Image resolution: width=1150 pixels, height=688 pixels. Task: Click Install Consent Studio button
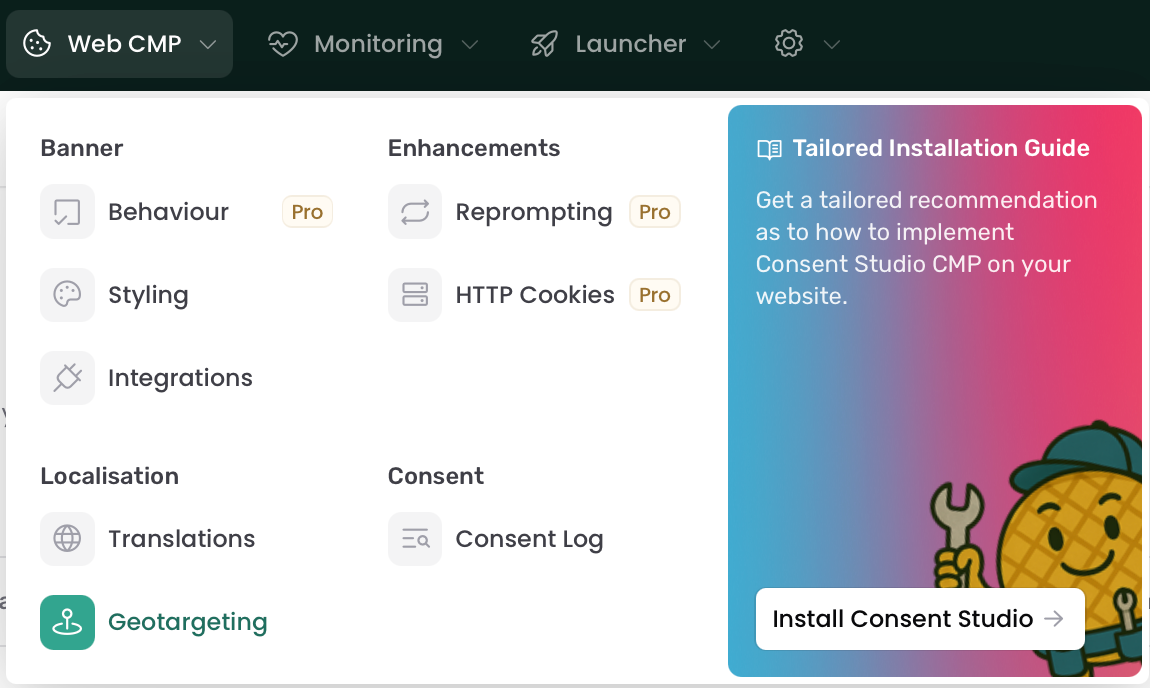pyautogui.click(x=920, y=619)
